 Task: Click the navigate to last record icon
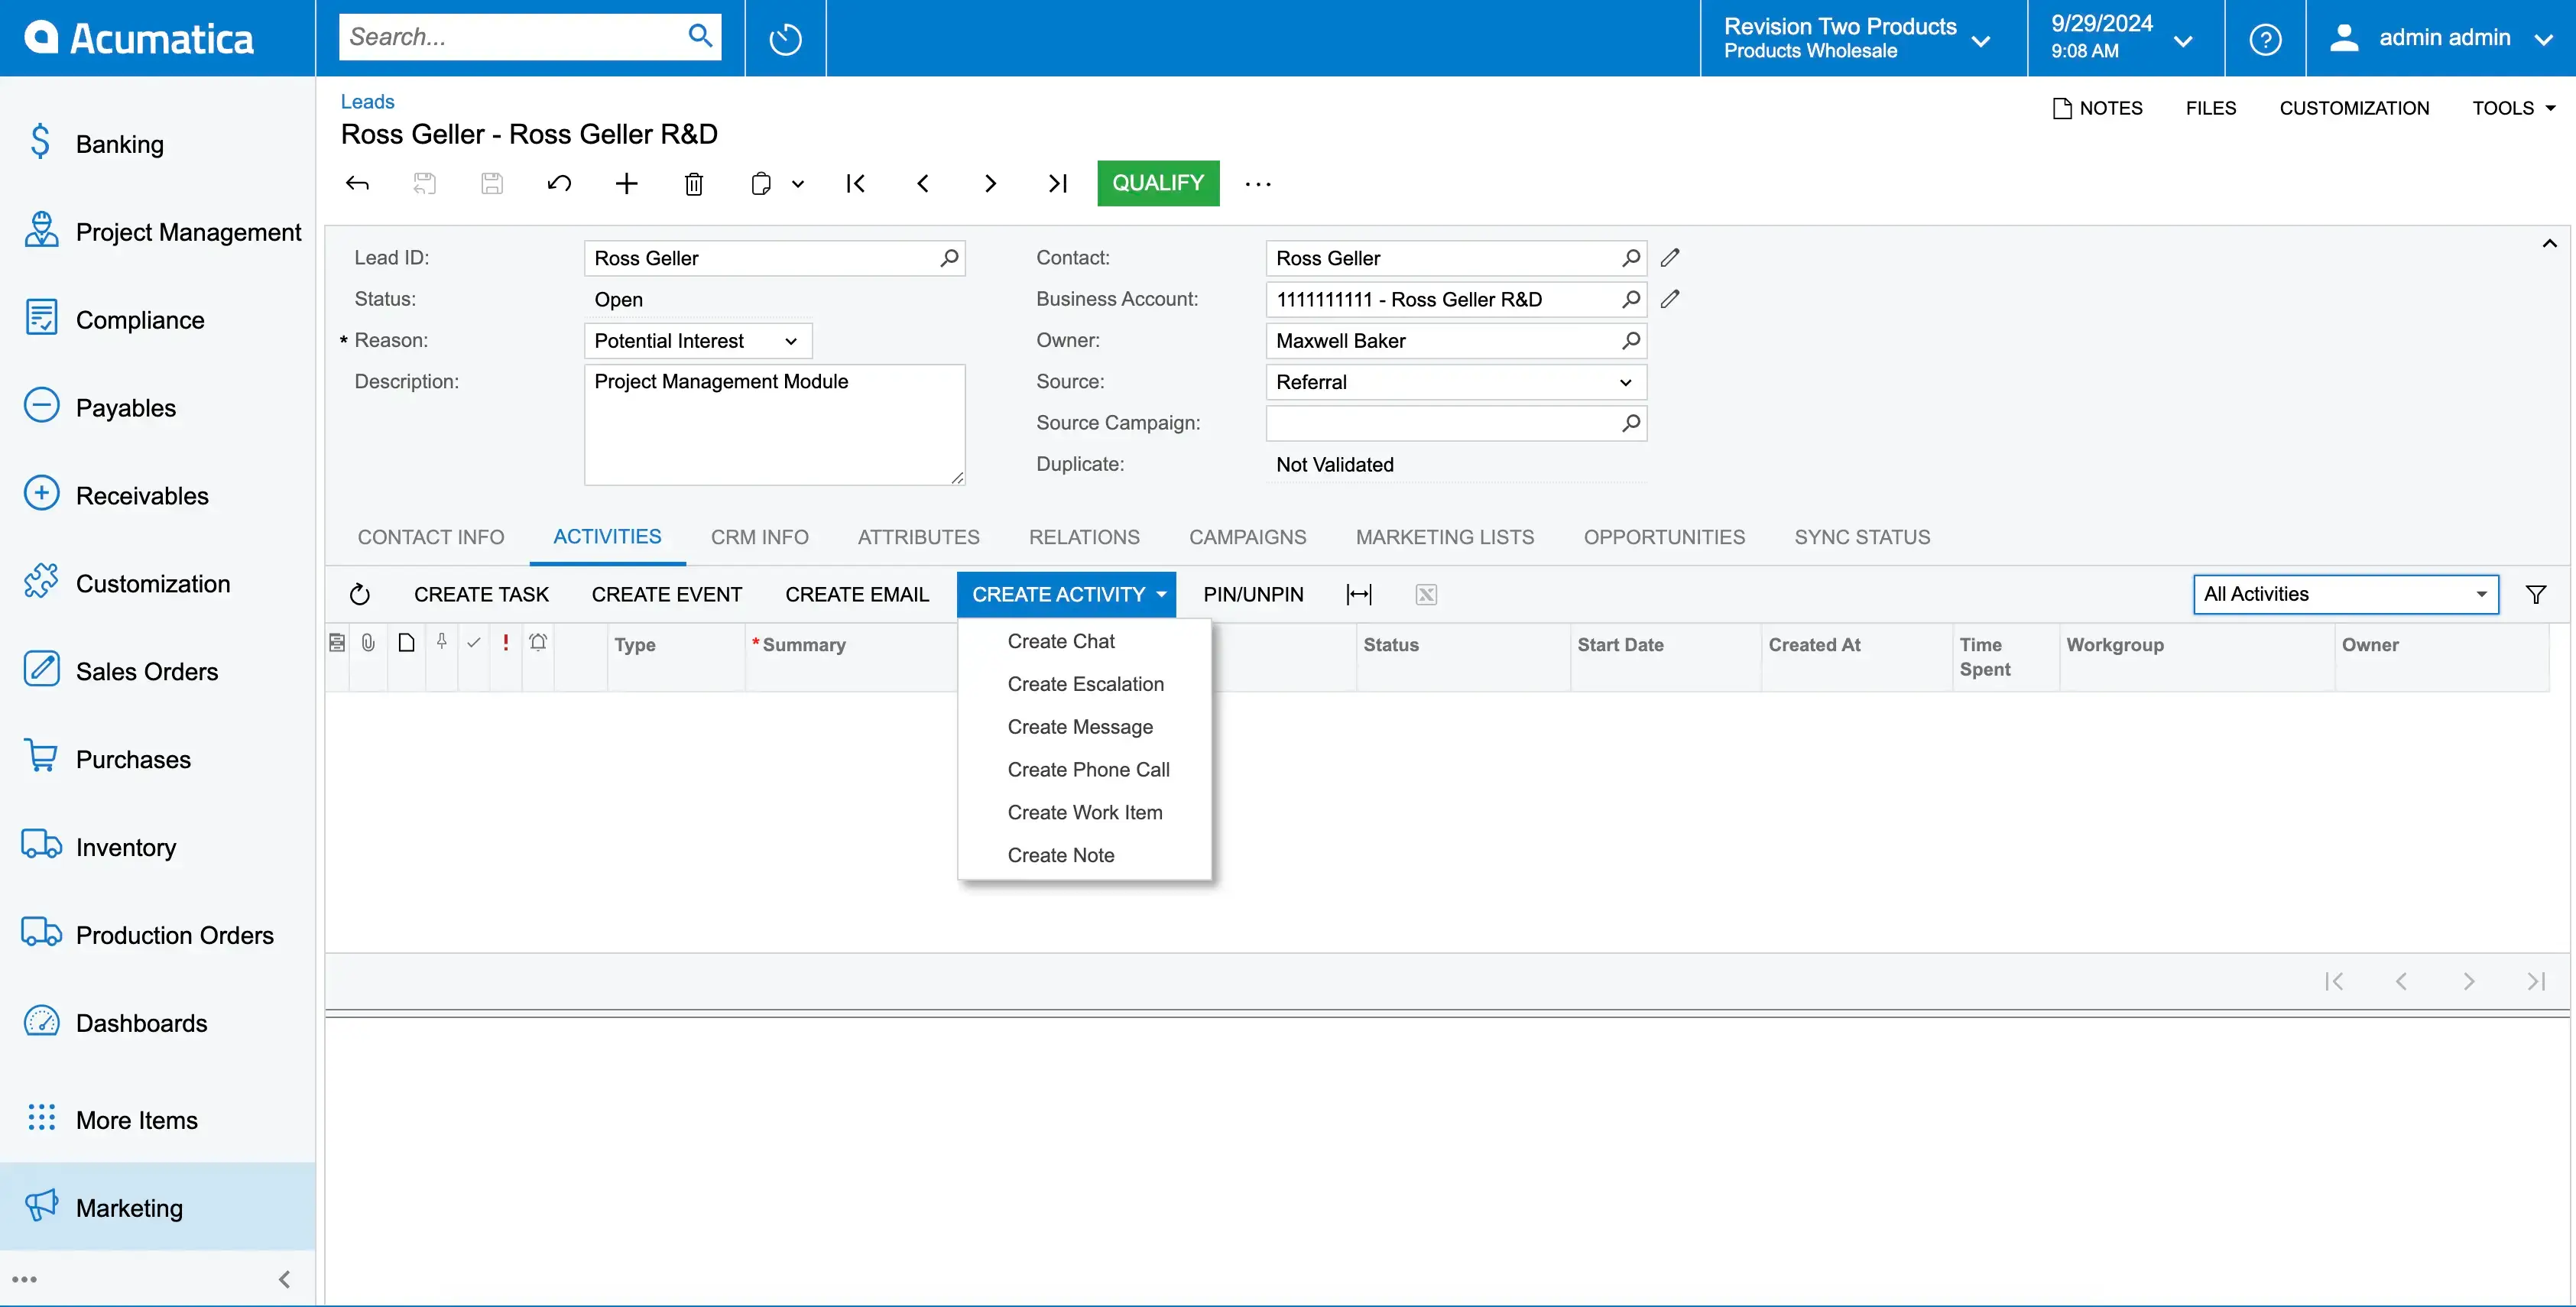(1056, 182)
